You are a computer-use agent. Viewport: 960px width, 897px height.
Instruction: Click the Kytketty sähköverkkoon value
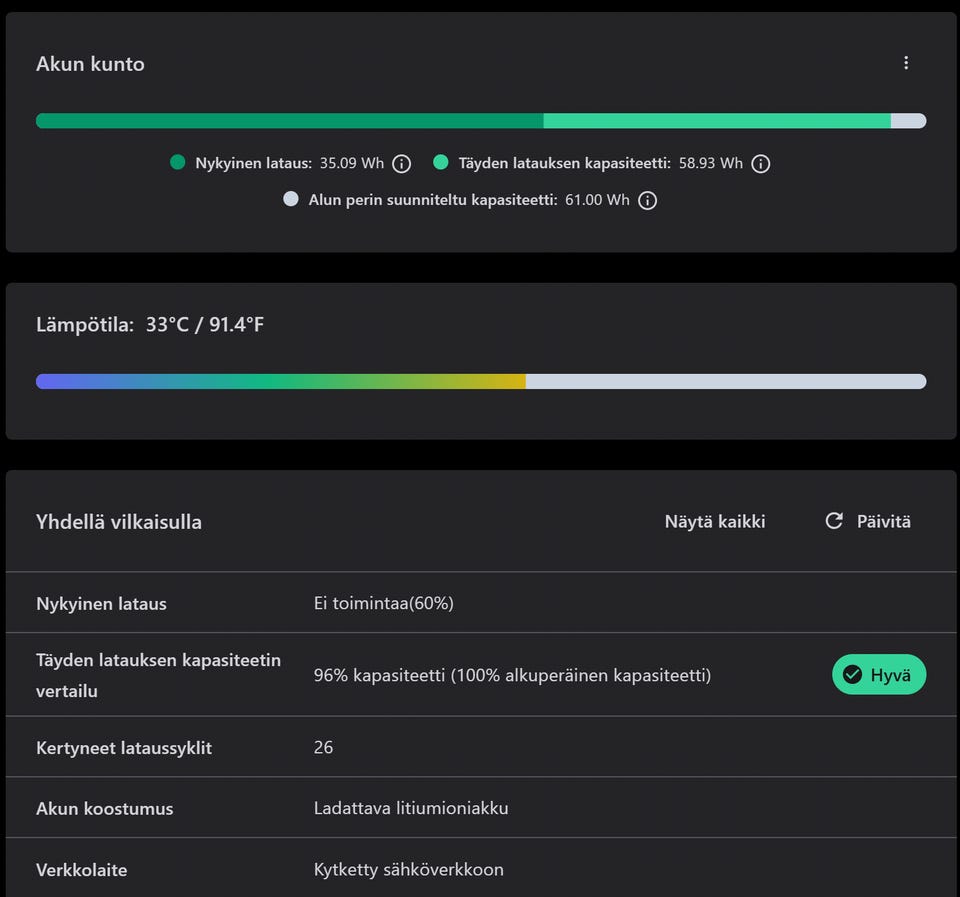tap(408, 869)
